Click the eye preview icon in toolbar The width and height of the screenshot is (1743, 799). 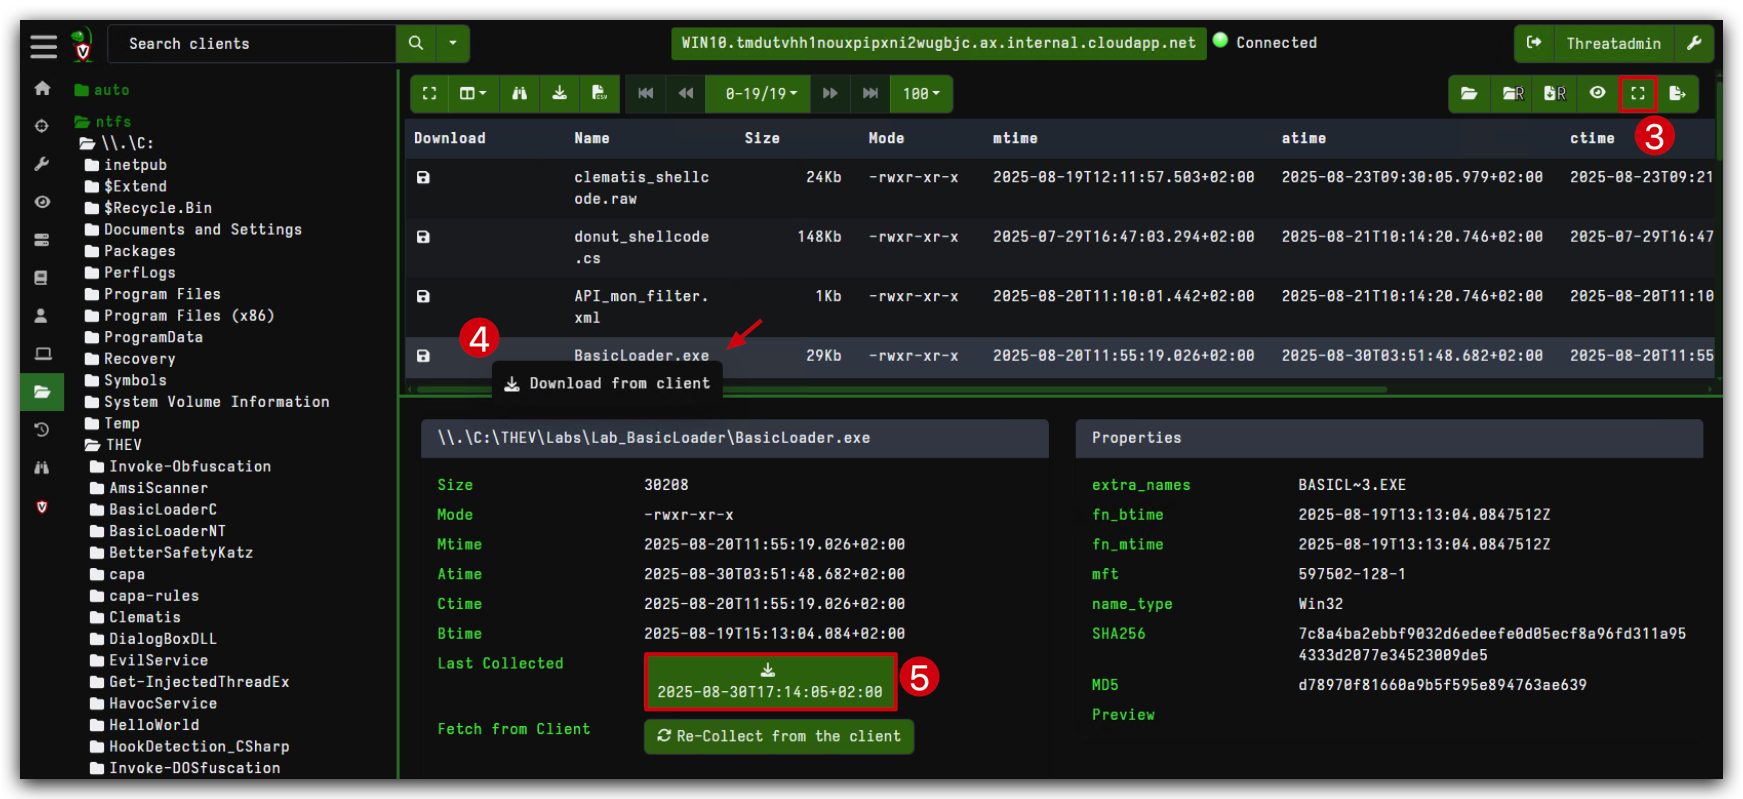[x=1597, y=93]
